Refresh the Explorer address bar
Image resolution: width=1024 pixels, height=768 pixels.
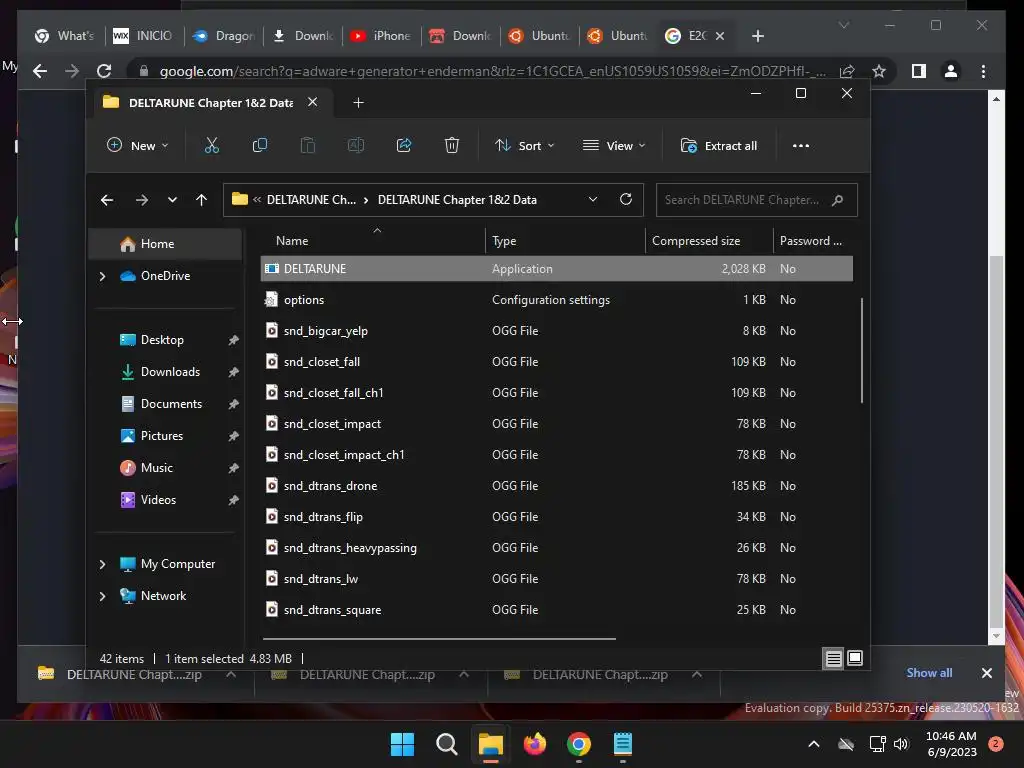(626, 199)
